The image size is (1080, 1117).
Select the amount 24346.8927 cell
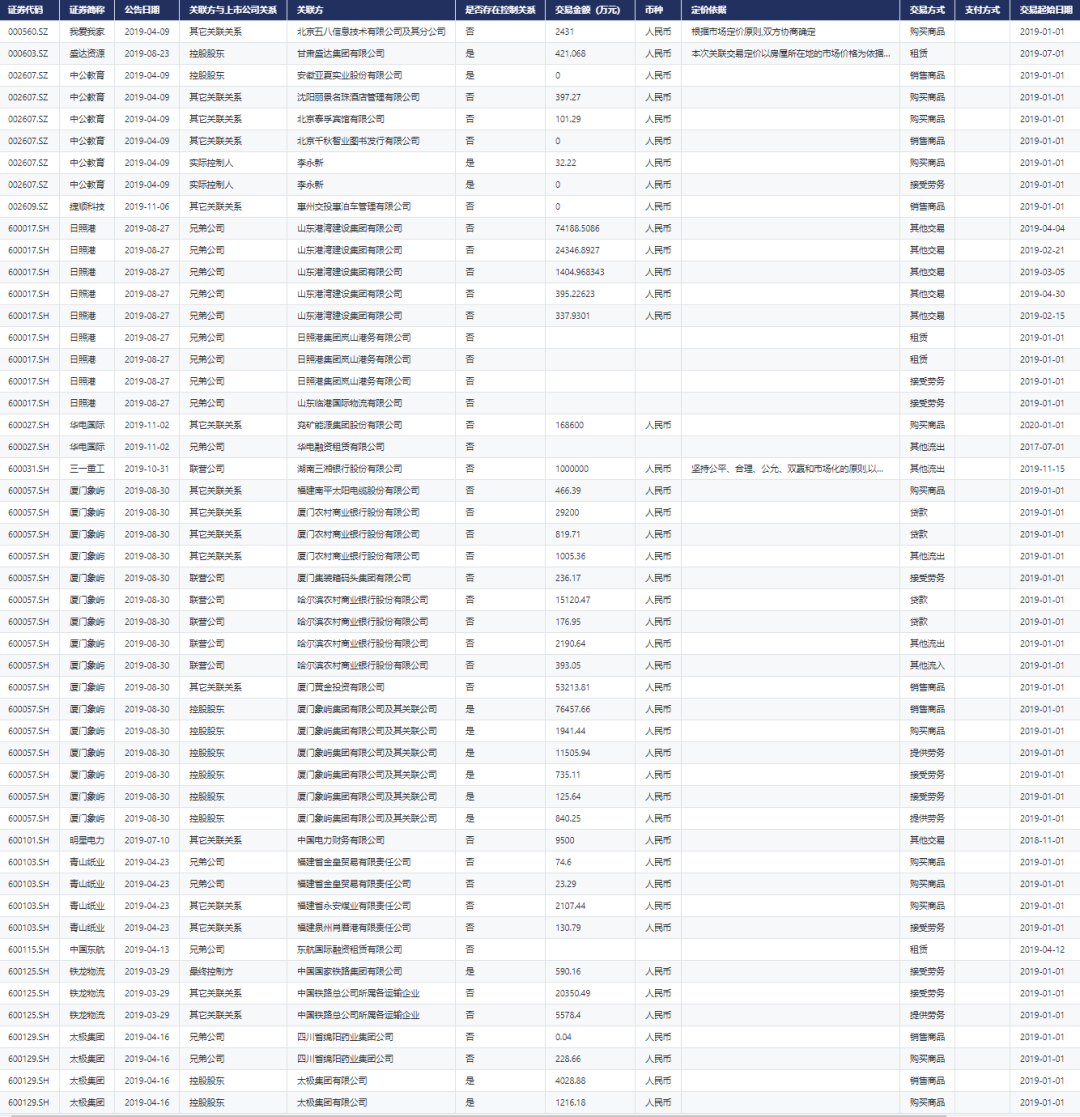577,250
